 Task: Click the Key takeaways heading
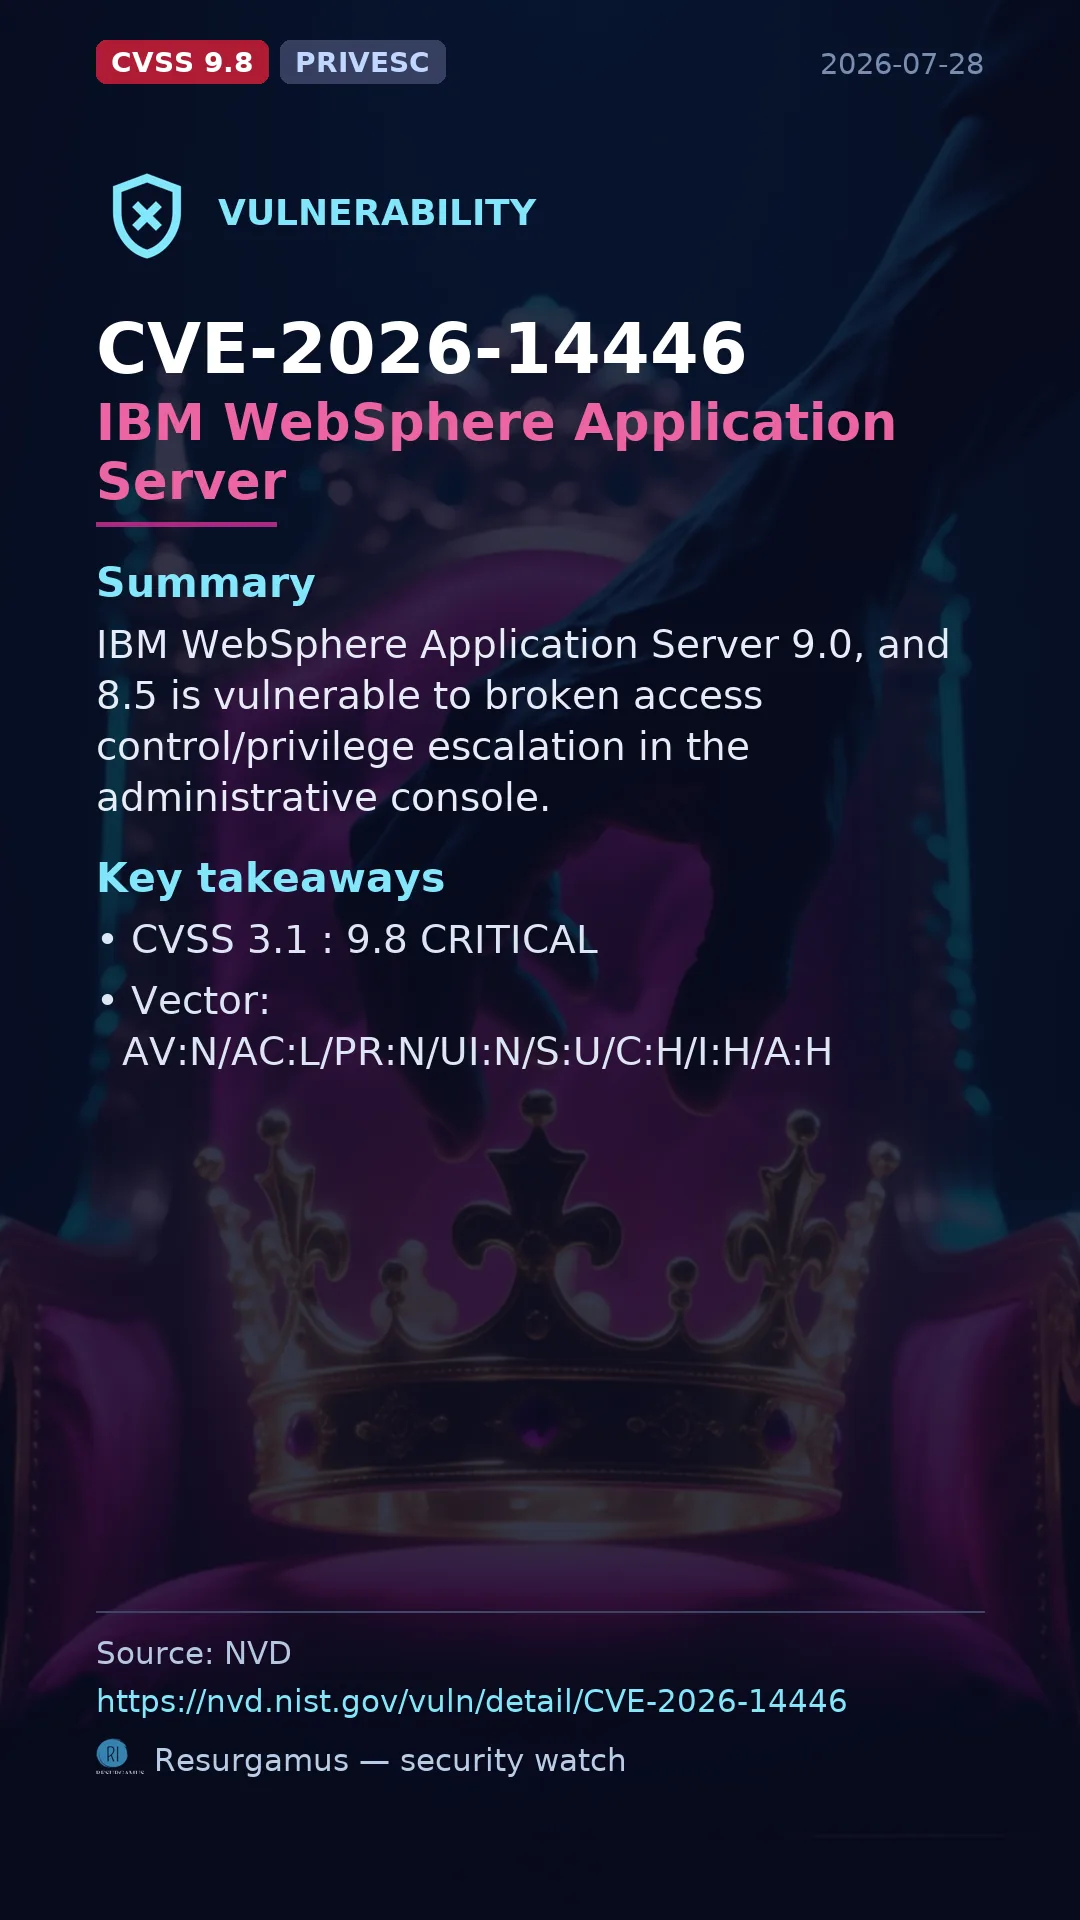tap(270, 878)
